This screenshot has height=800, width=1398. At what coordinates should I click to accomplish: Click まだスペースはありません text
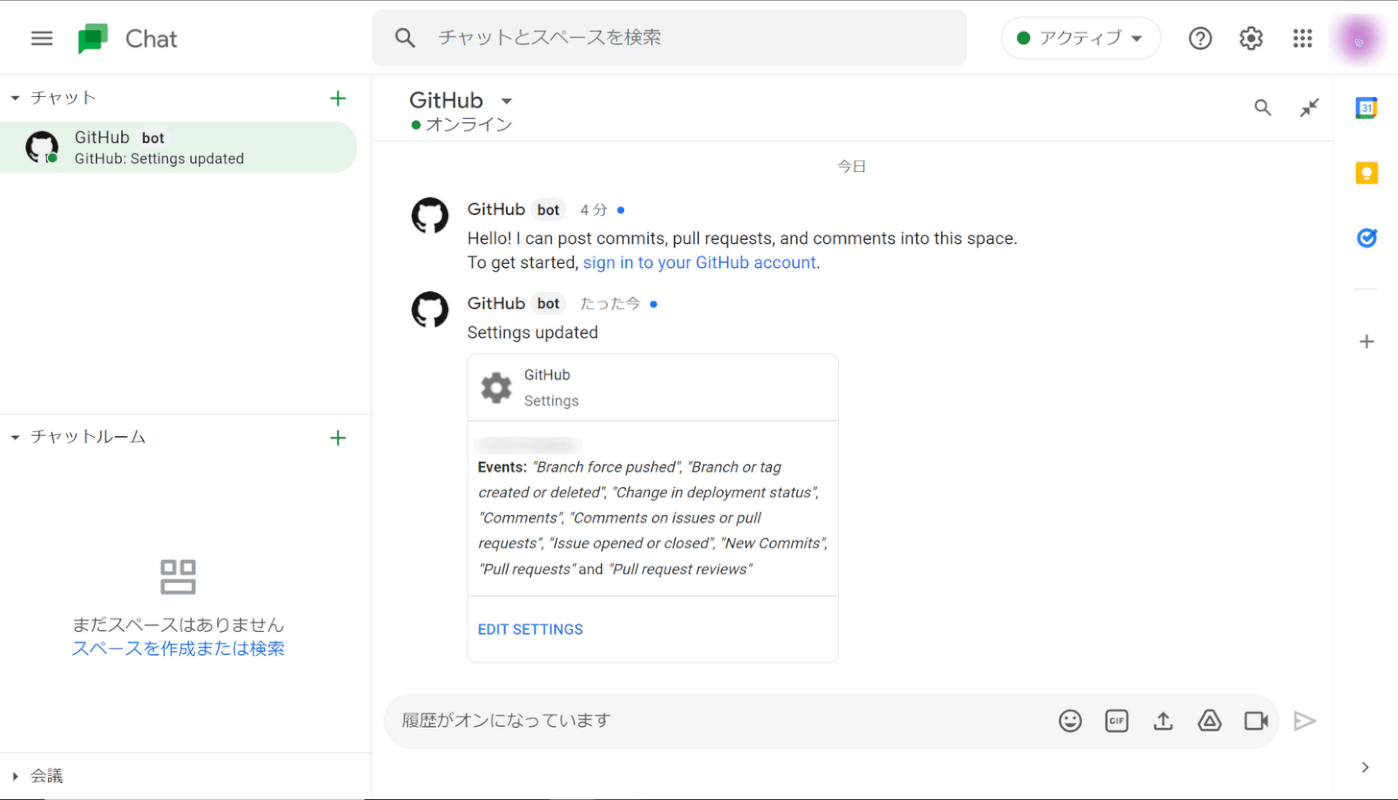(178, 625)
